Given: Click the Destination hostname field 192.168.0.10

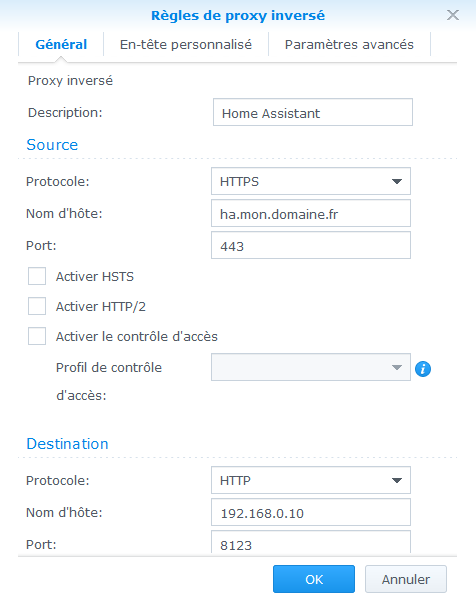Looking at the screenshot, I should click(x=311, y=512).
